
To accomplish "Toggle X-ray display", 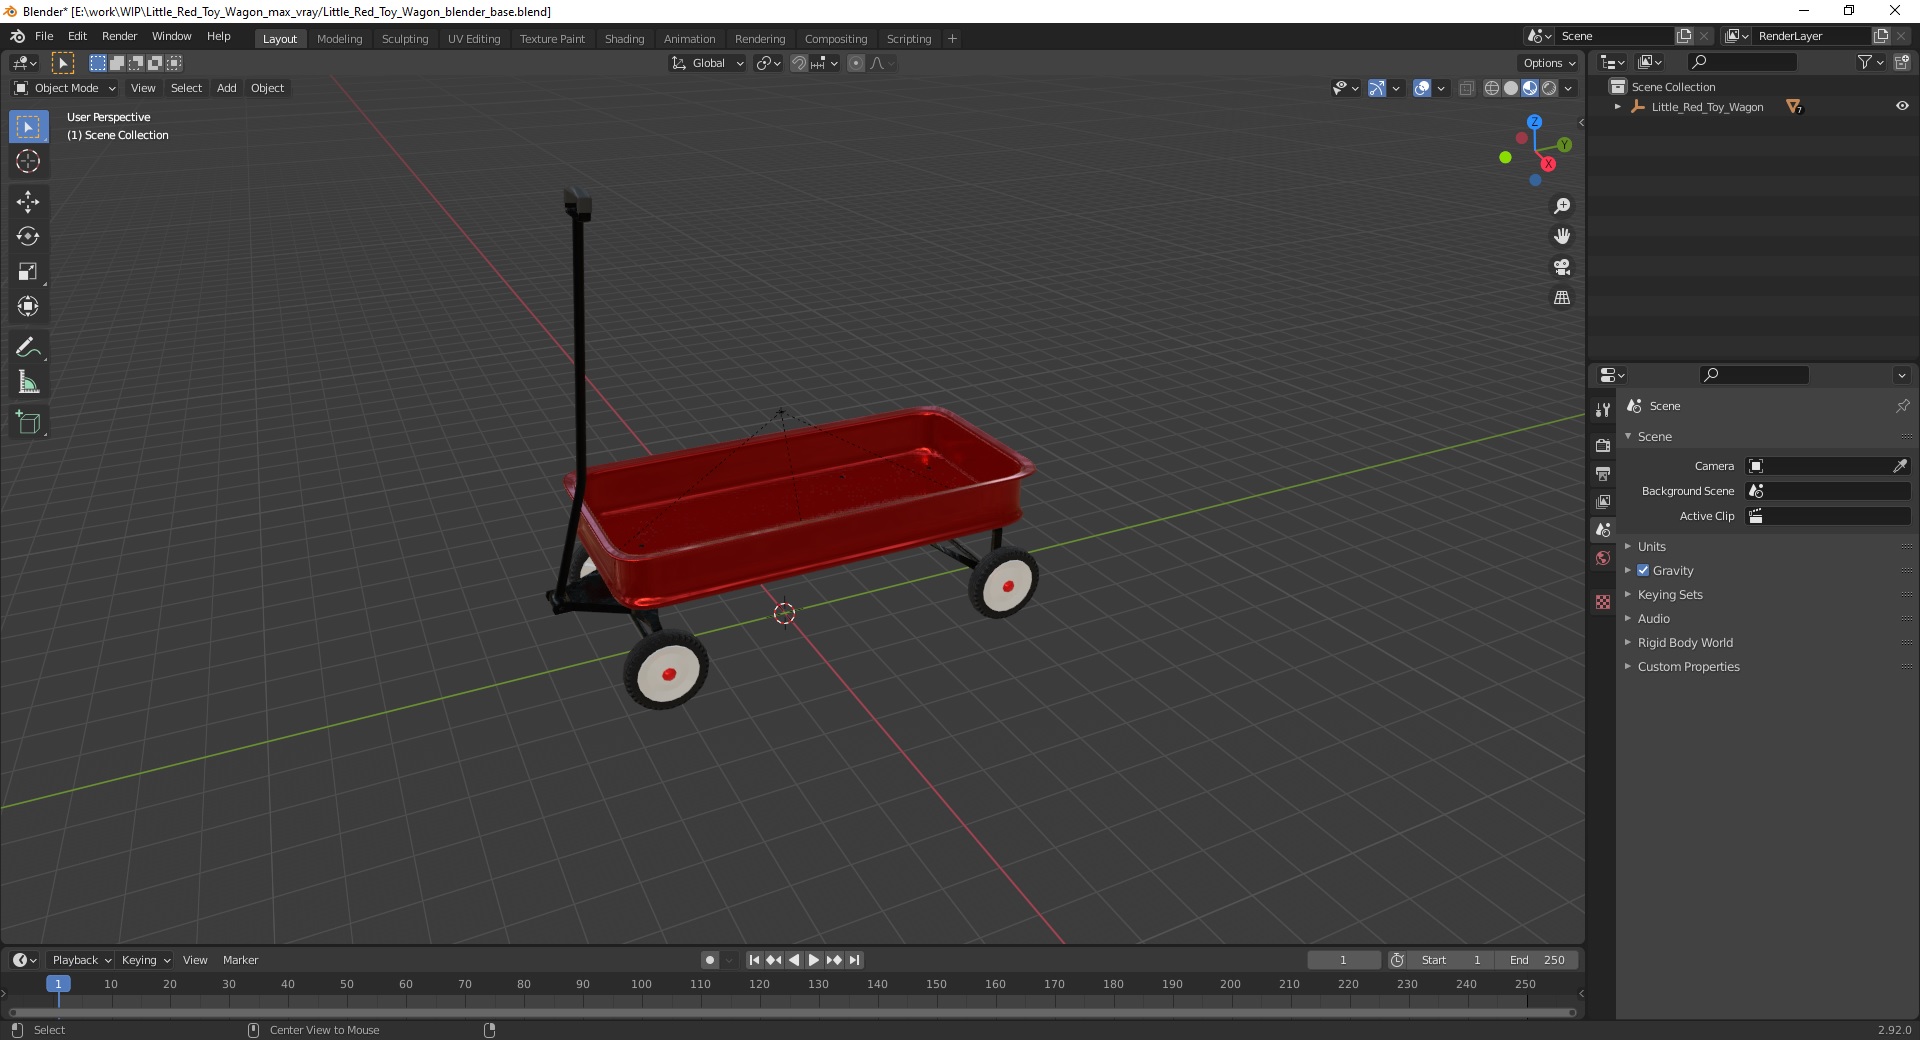I will click(x=1466, y=88).
